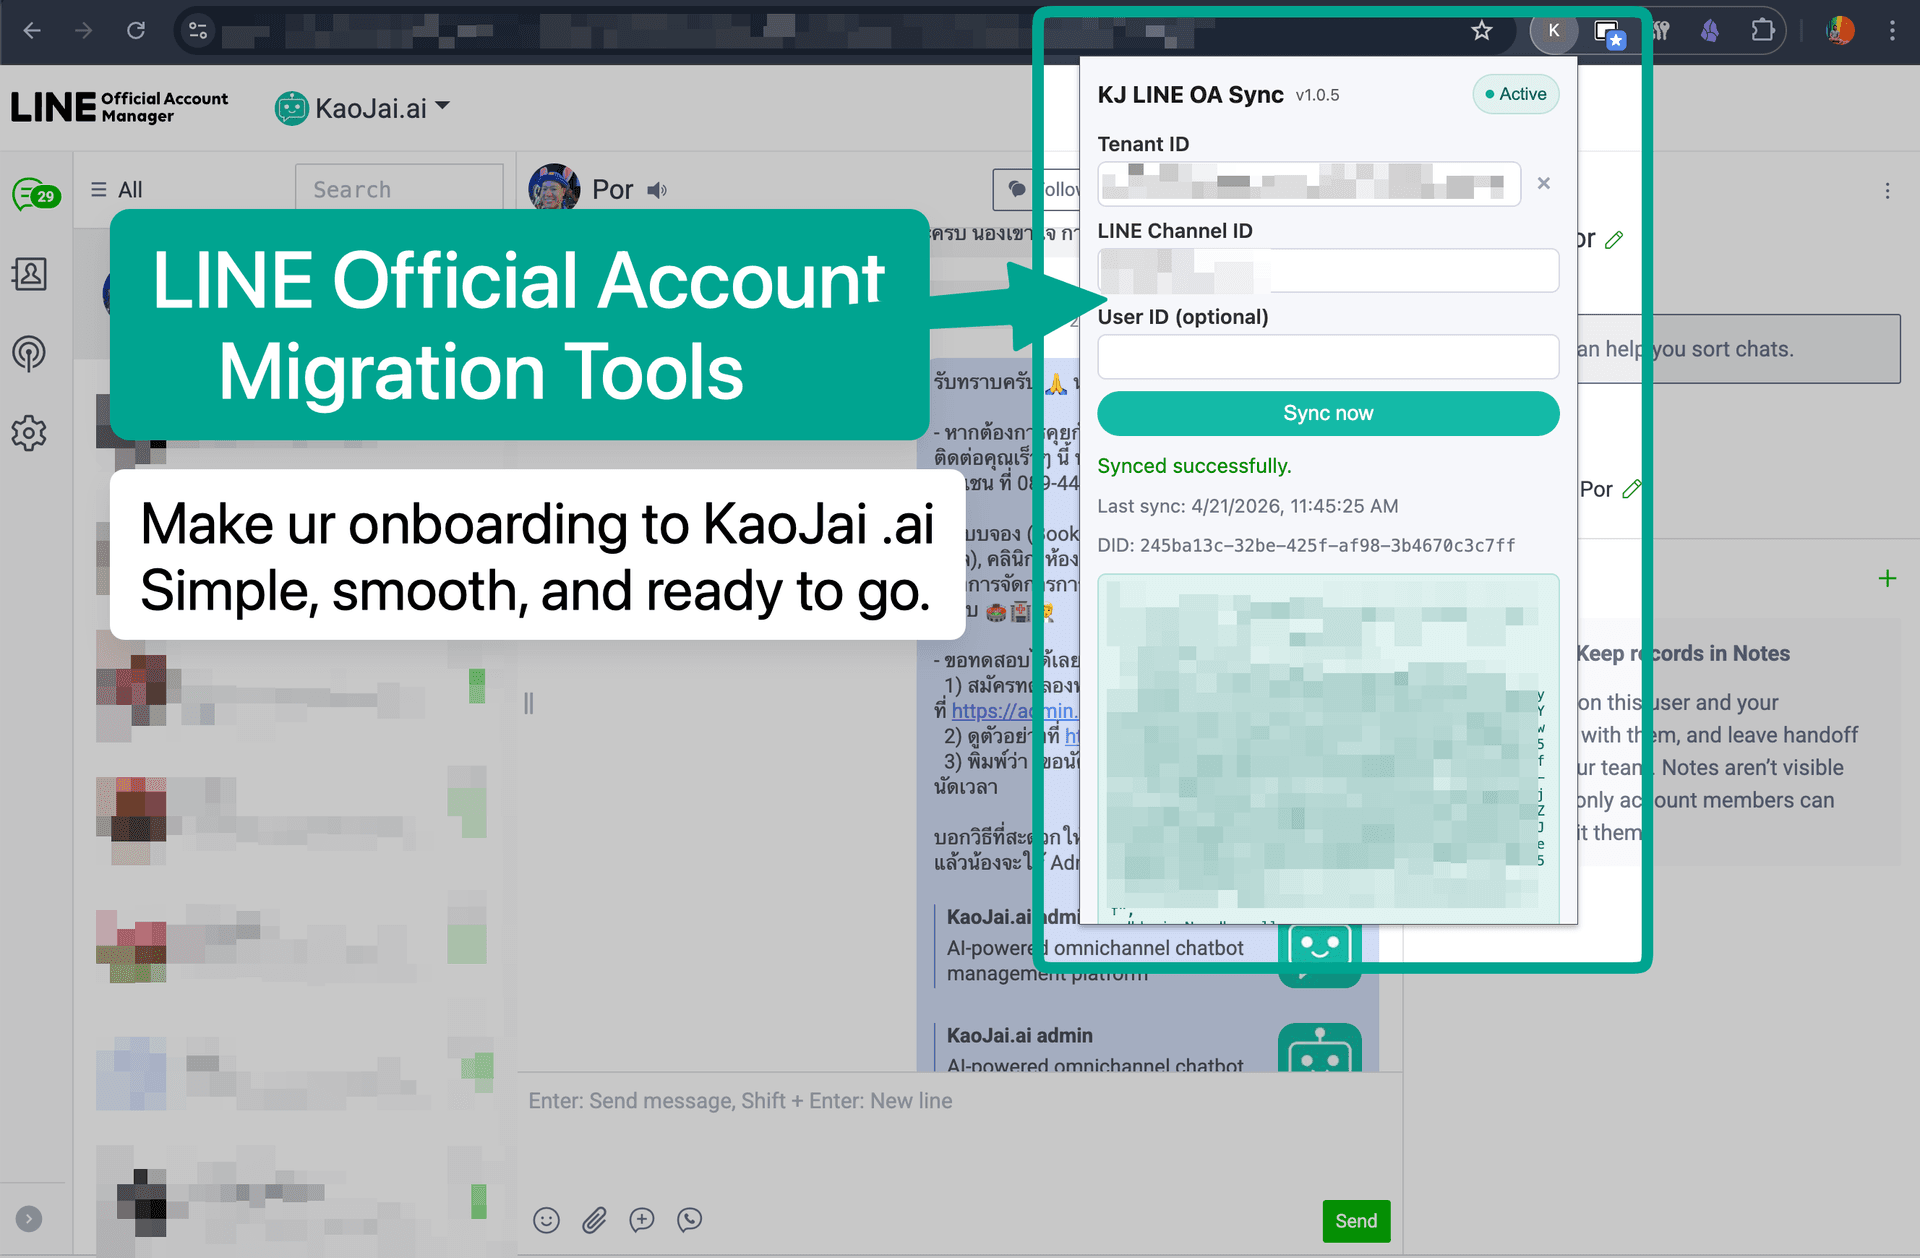Click the message input area
Image resolution: width=1920 pixels, height=1258 pixels.
click(960, 1130)
